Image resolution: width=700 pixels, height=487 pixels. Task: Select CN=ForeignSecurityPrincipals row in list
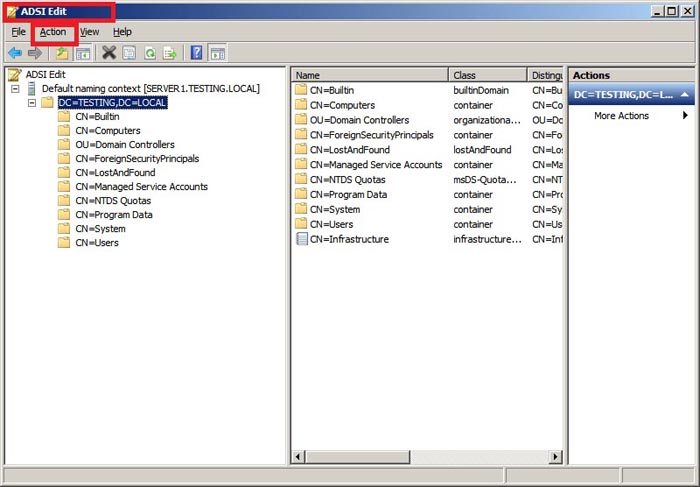(x=371, y=135)
